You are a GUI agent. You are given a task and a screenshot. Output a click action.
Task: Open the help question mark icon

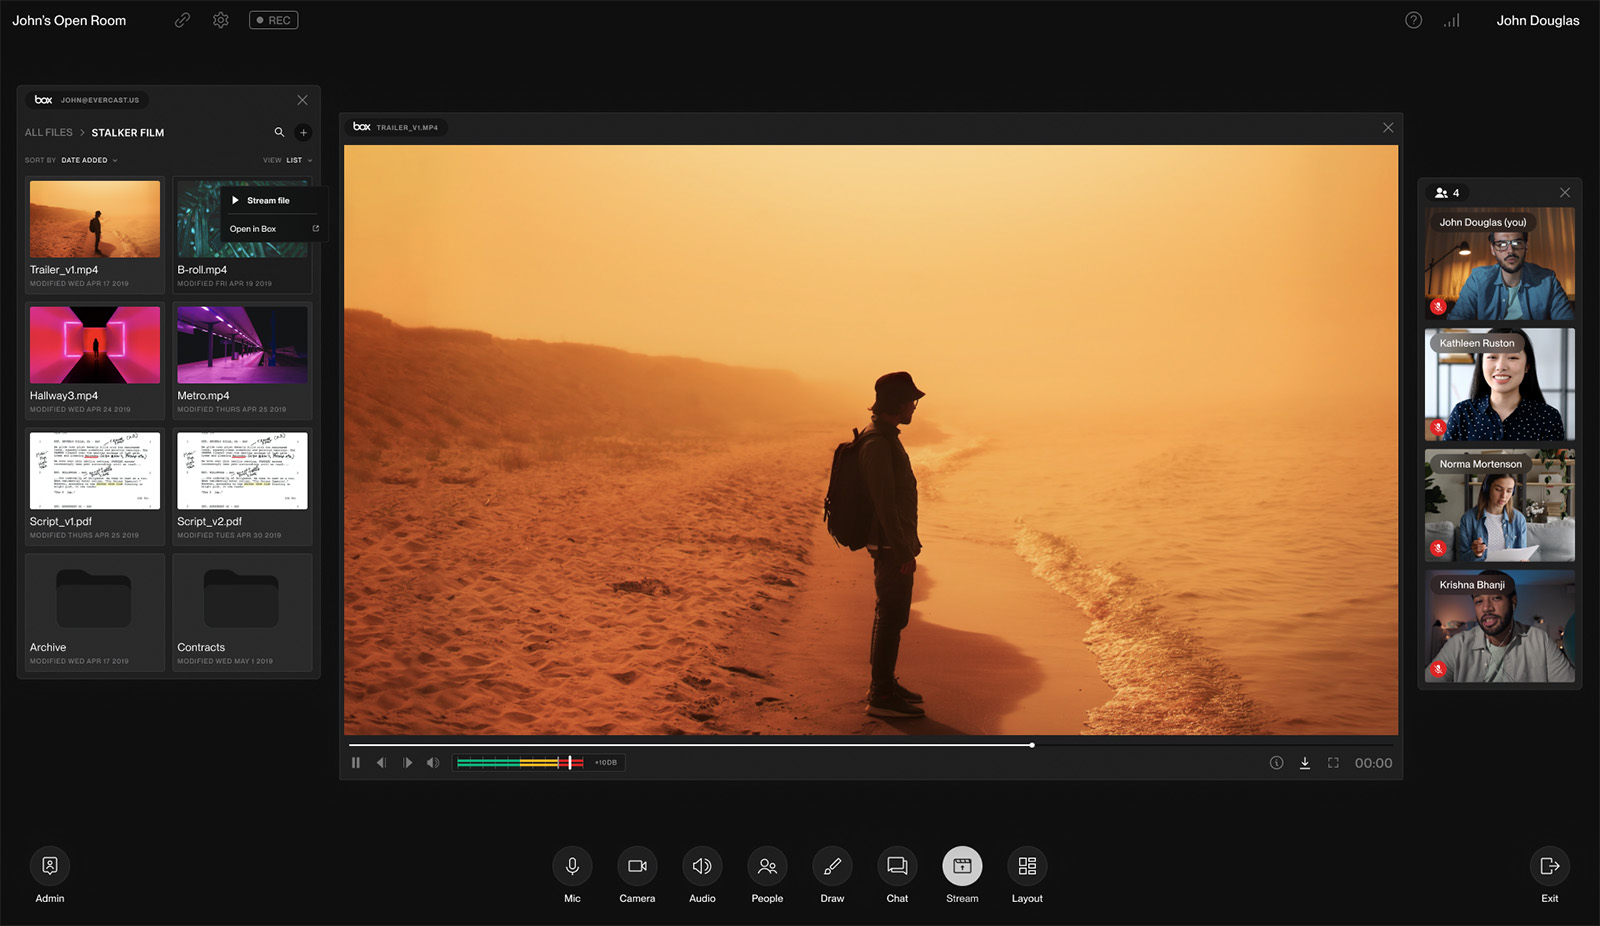coord(1413,20)
